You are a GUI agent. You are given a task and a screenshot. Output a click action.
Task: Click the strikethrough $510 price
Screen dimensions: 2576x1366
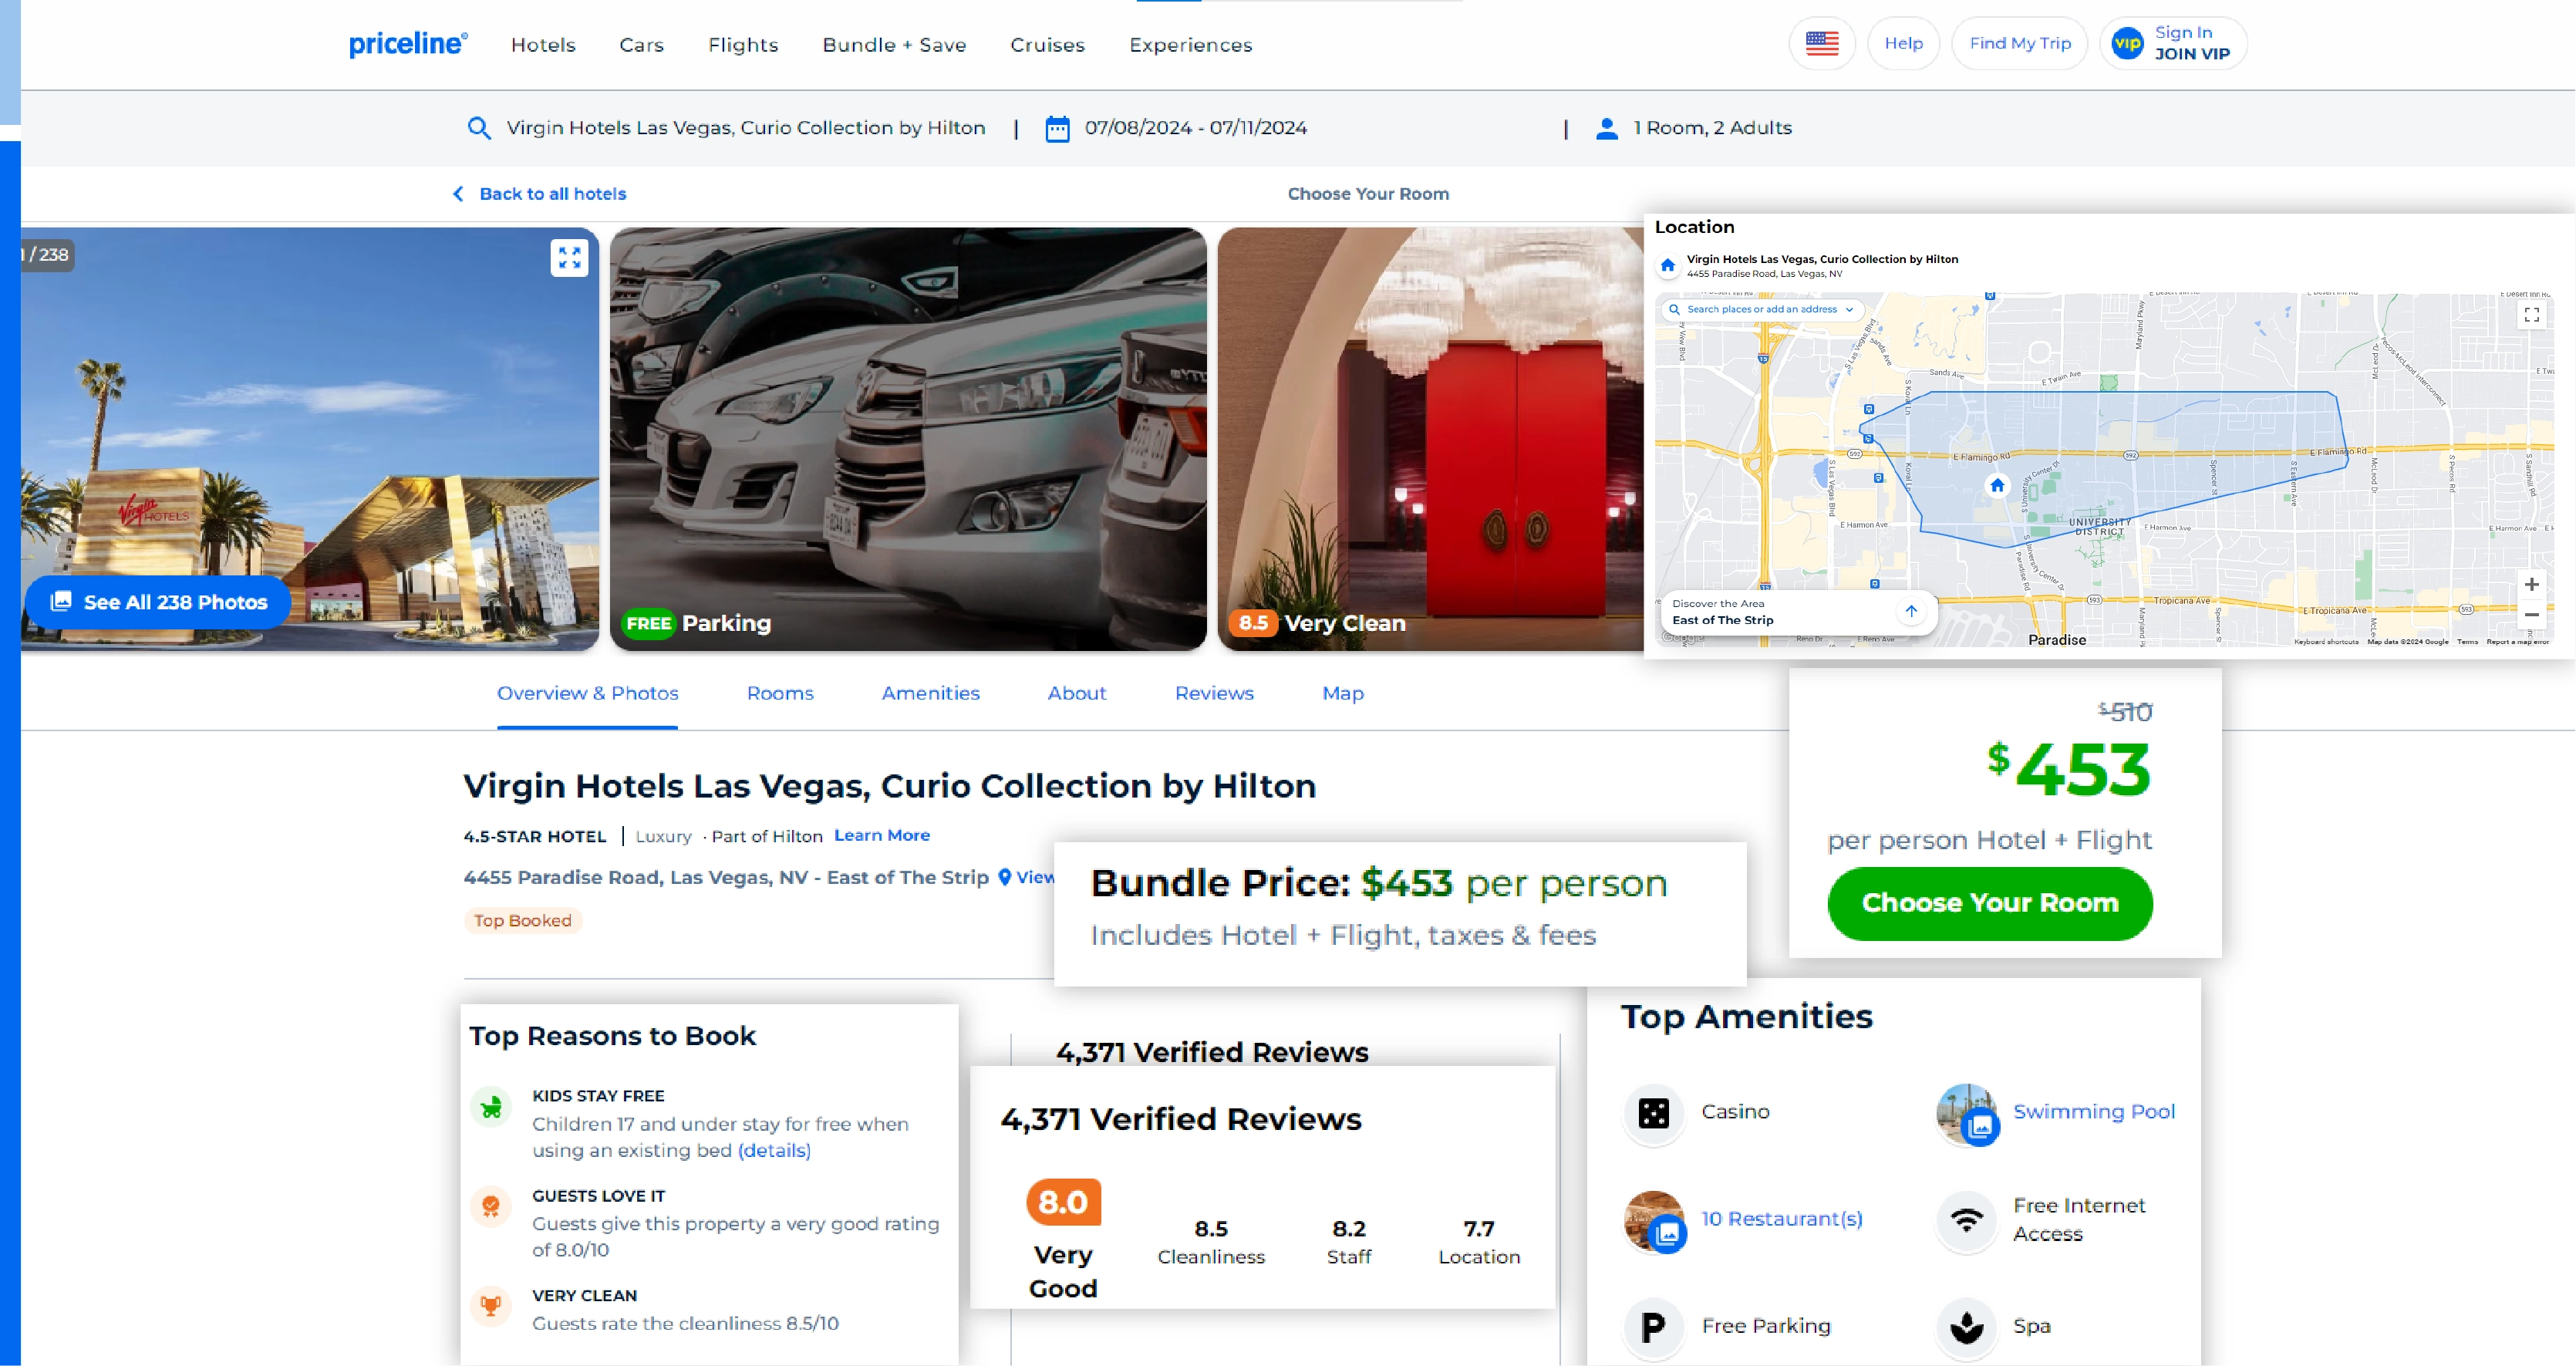click(x=2124, y=712)
